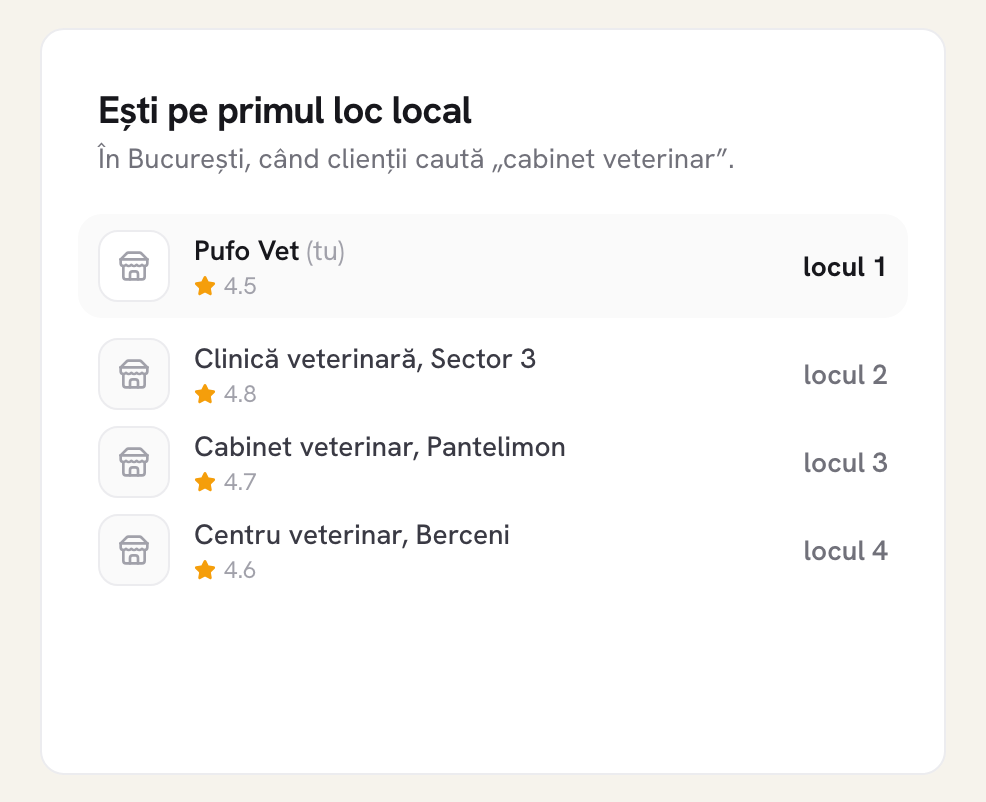Click the Clinică veterinară Sector 3 store icon
This screenshot has width=986, height=802.
[x=134, y=374]
